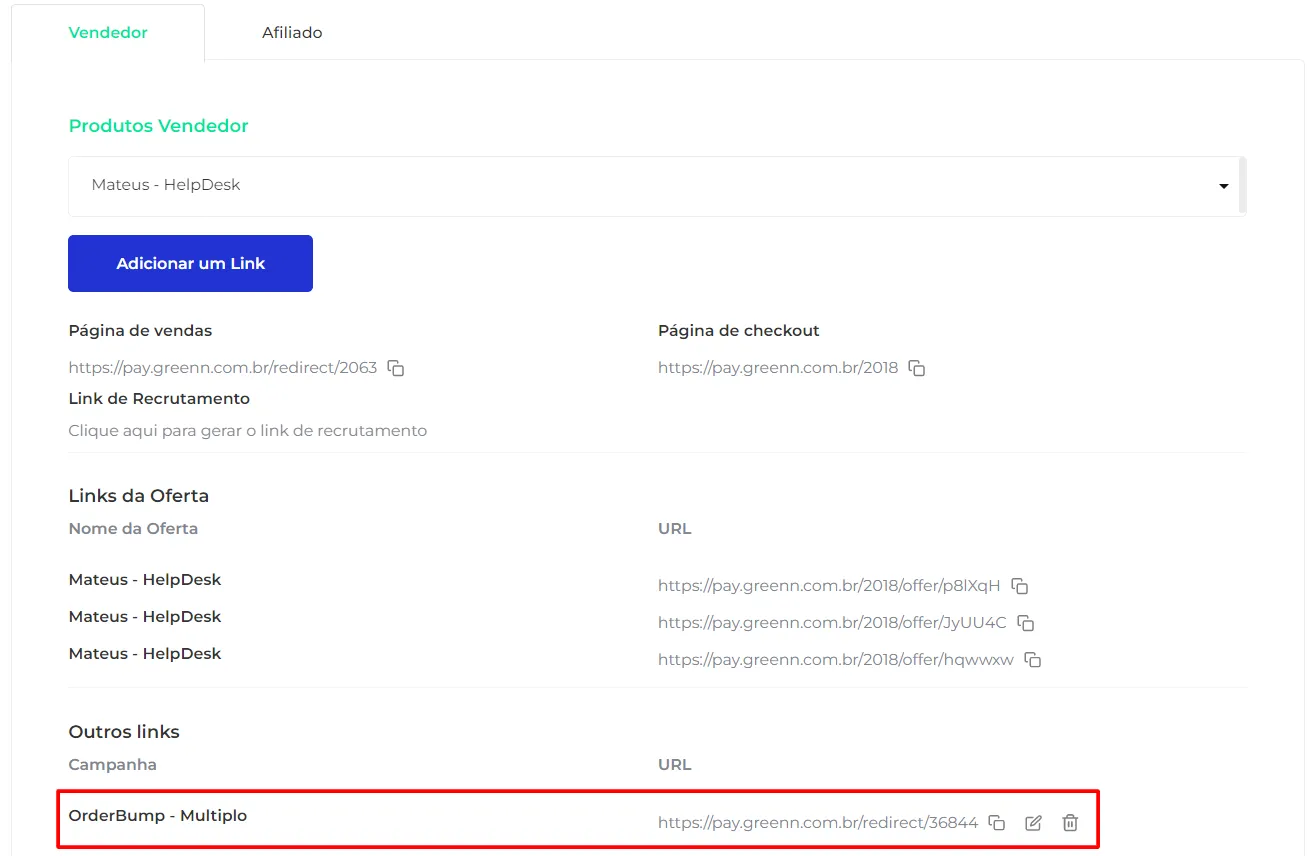Open the redirect/2063 sales page URL

[223, 368]
